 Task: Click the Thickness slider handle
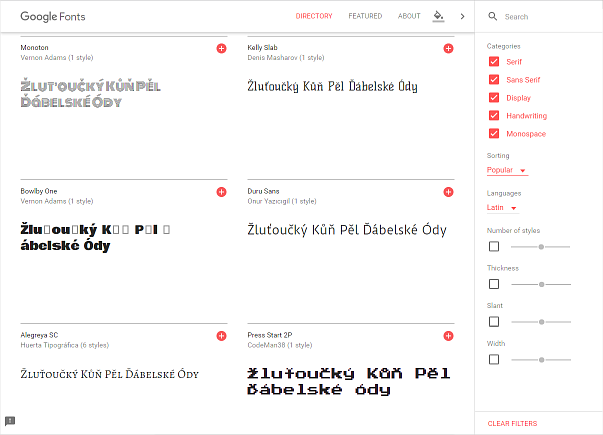pos(541,284)
